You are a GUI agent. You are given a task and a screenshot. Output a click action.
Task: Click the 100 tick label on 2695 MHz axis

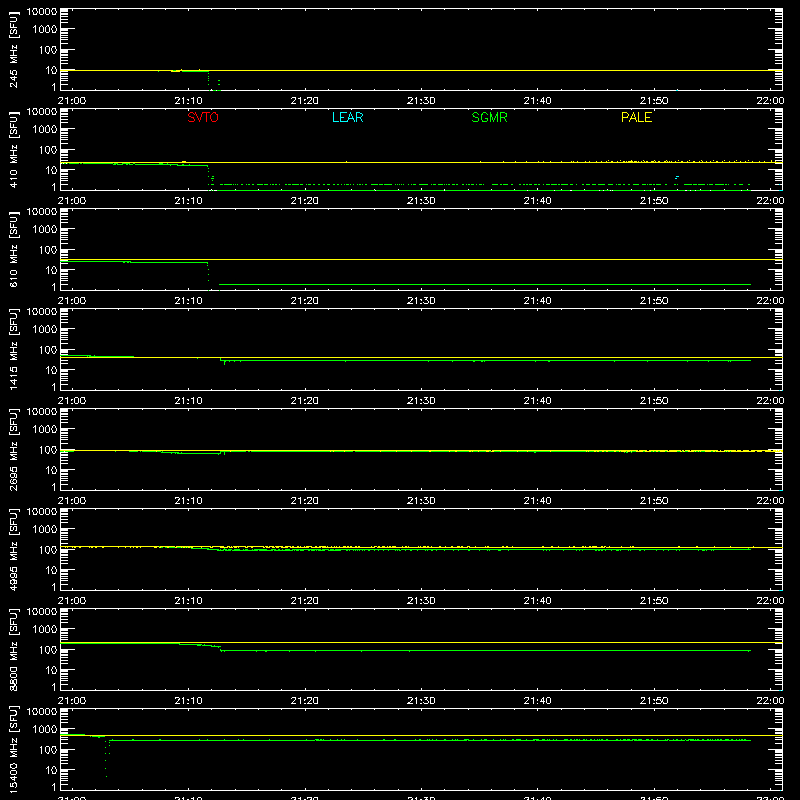click(48, 449)
